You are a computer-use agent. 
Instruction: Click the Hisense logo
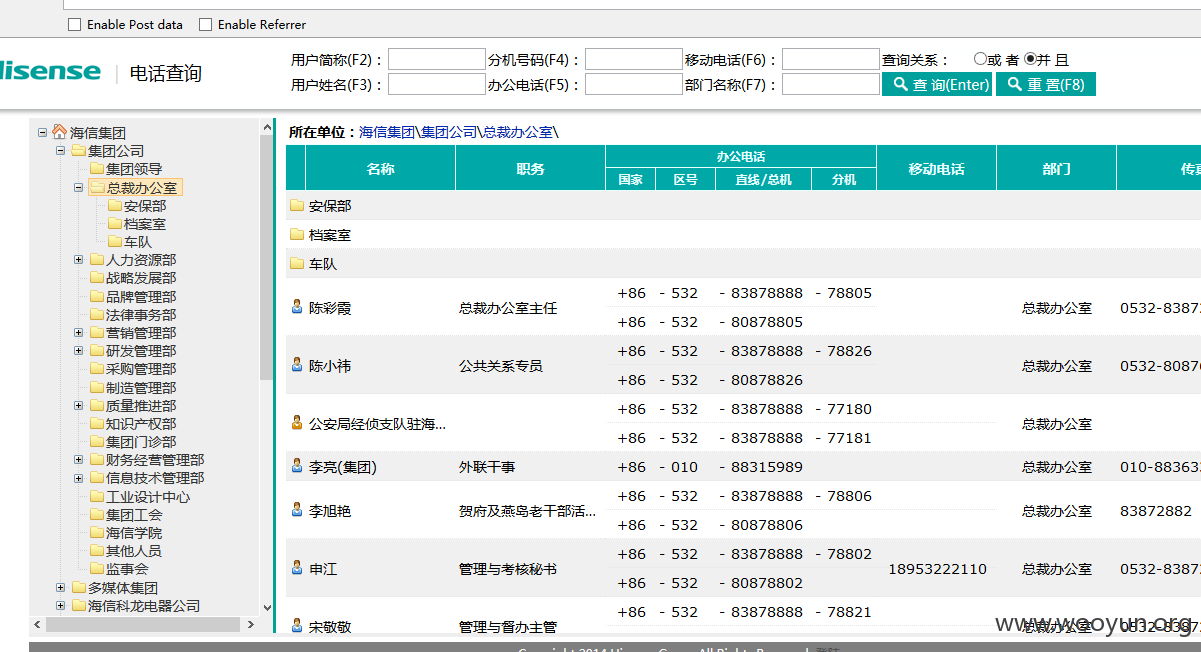click(x=50, y=71)
